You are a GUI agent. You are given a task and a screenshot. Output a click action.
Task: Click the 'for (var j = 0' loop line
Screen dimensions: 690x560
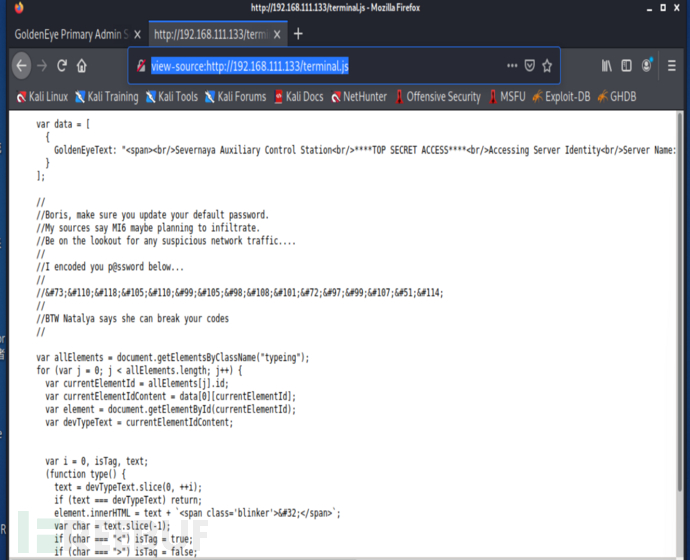[139, 370]
